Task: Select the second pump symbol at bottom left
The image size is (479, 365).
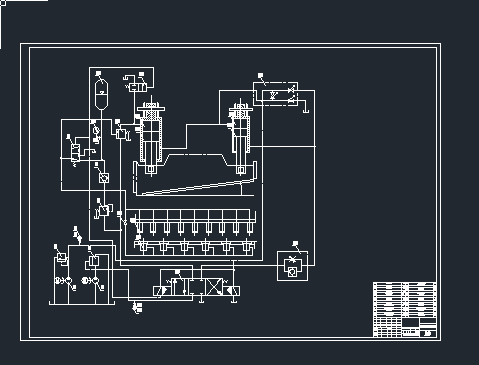Action: point(95,280)
